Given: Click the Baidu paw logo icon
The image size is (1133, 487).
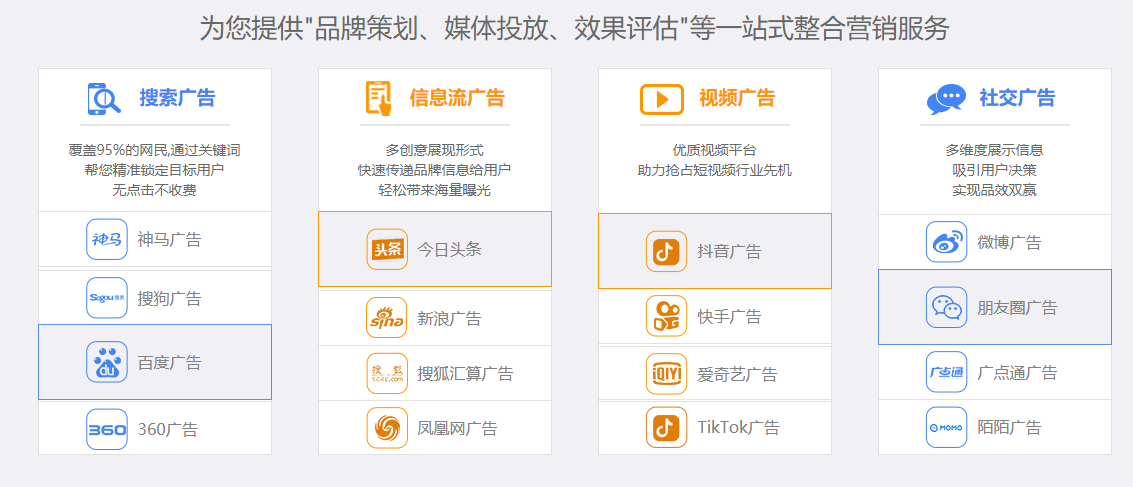Looking at the screenshot, I should pos(107,362).
